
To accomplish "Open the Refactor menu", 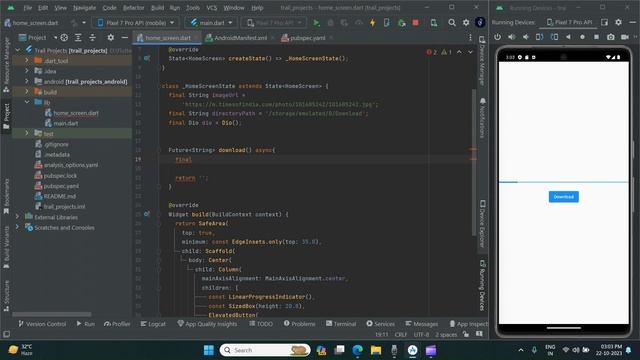I will (133, 8).
